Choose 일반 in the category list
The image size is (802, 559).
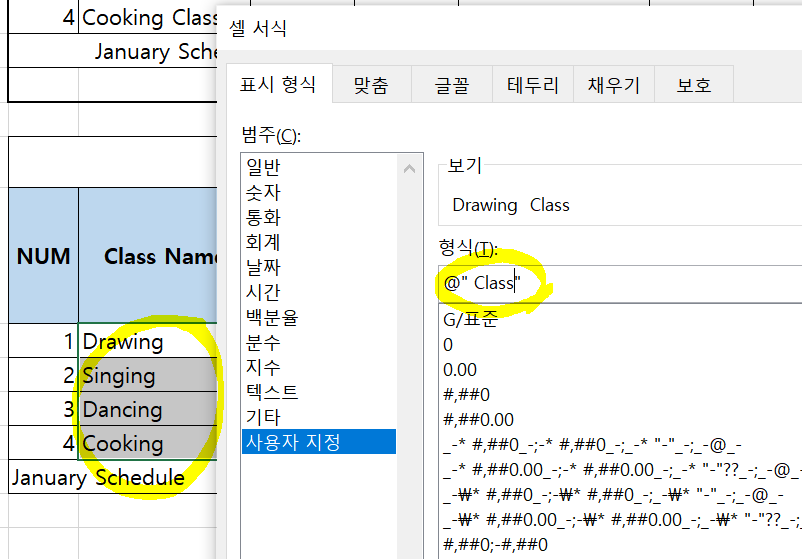tap(319, 167)
